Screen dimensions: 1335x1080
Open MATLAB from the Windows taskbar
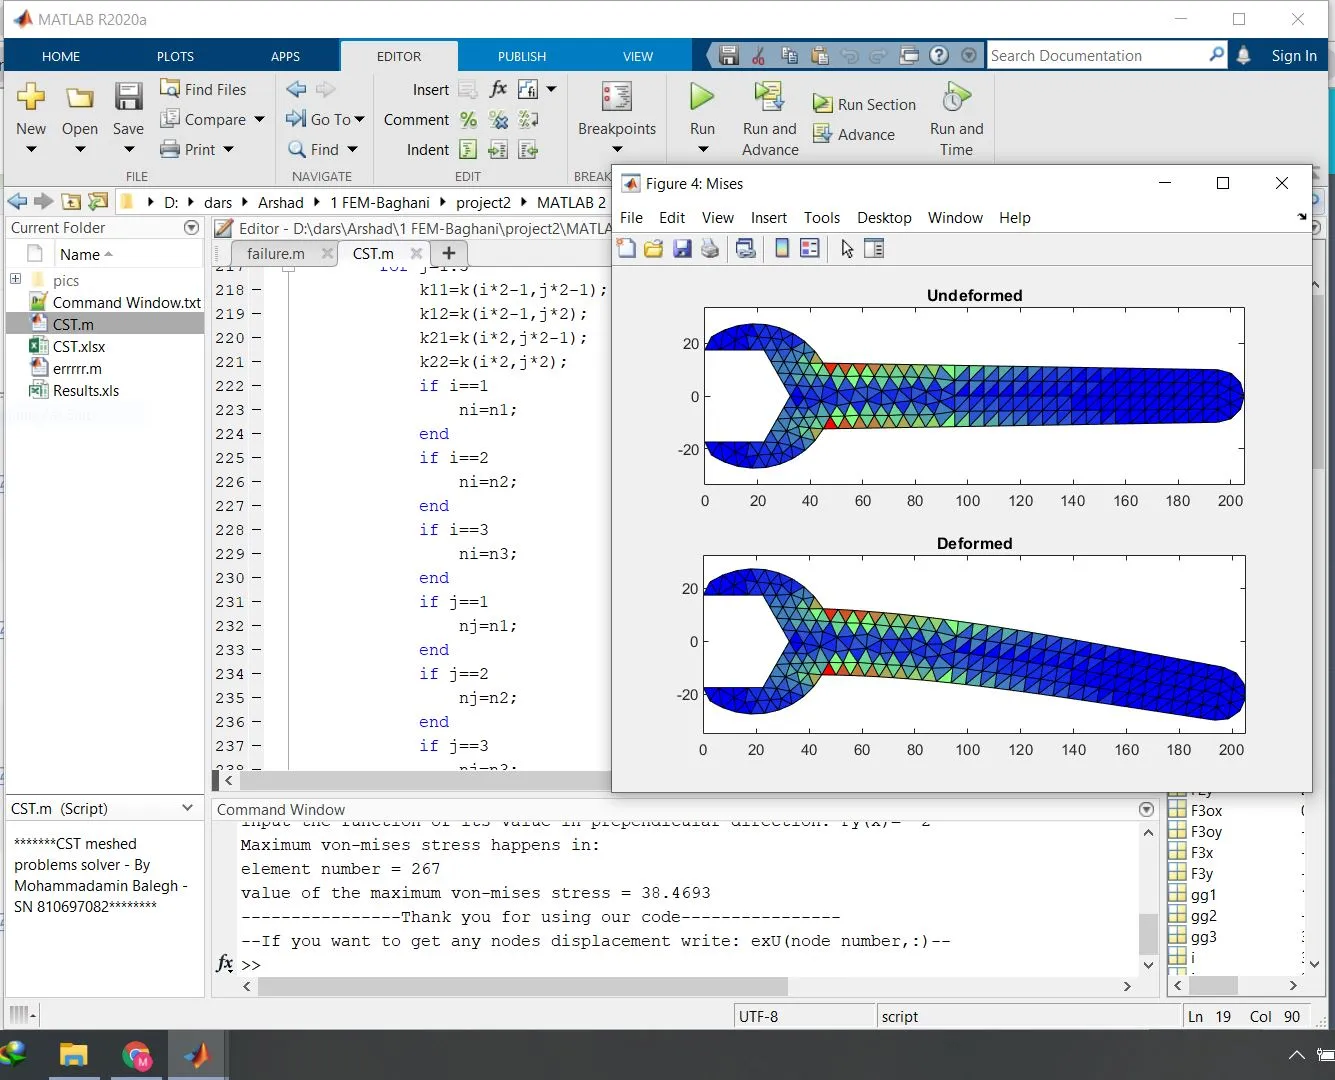click(x=197, y=1055)
